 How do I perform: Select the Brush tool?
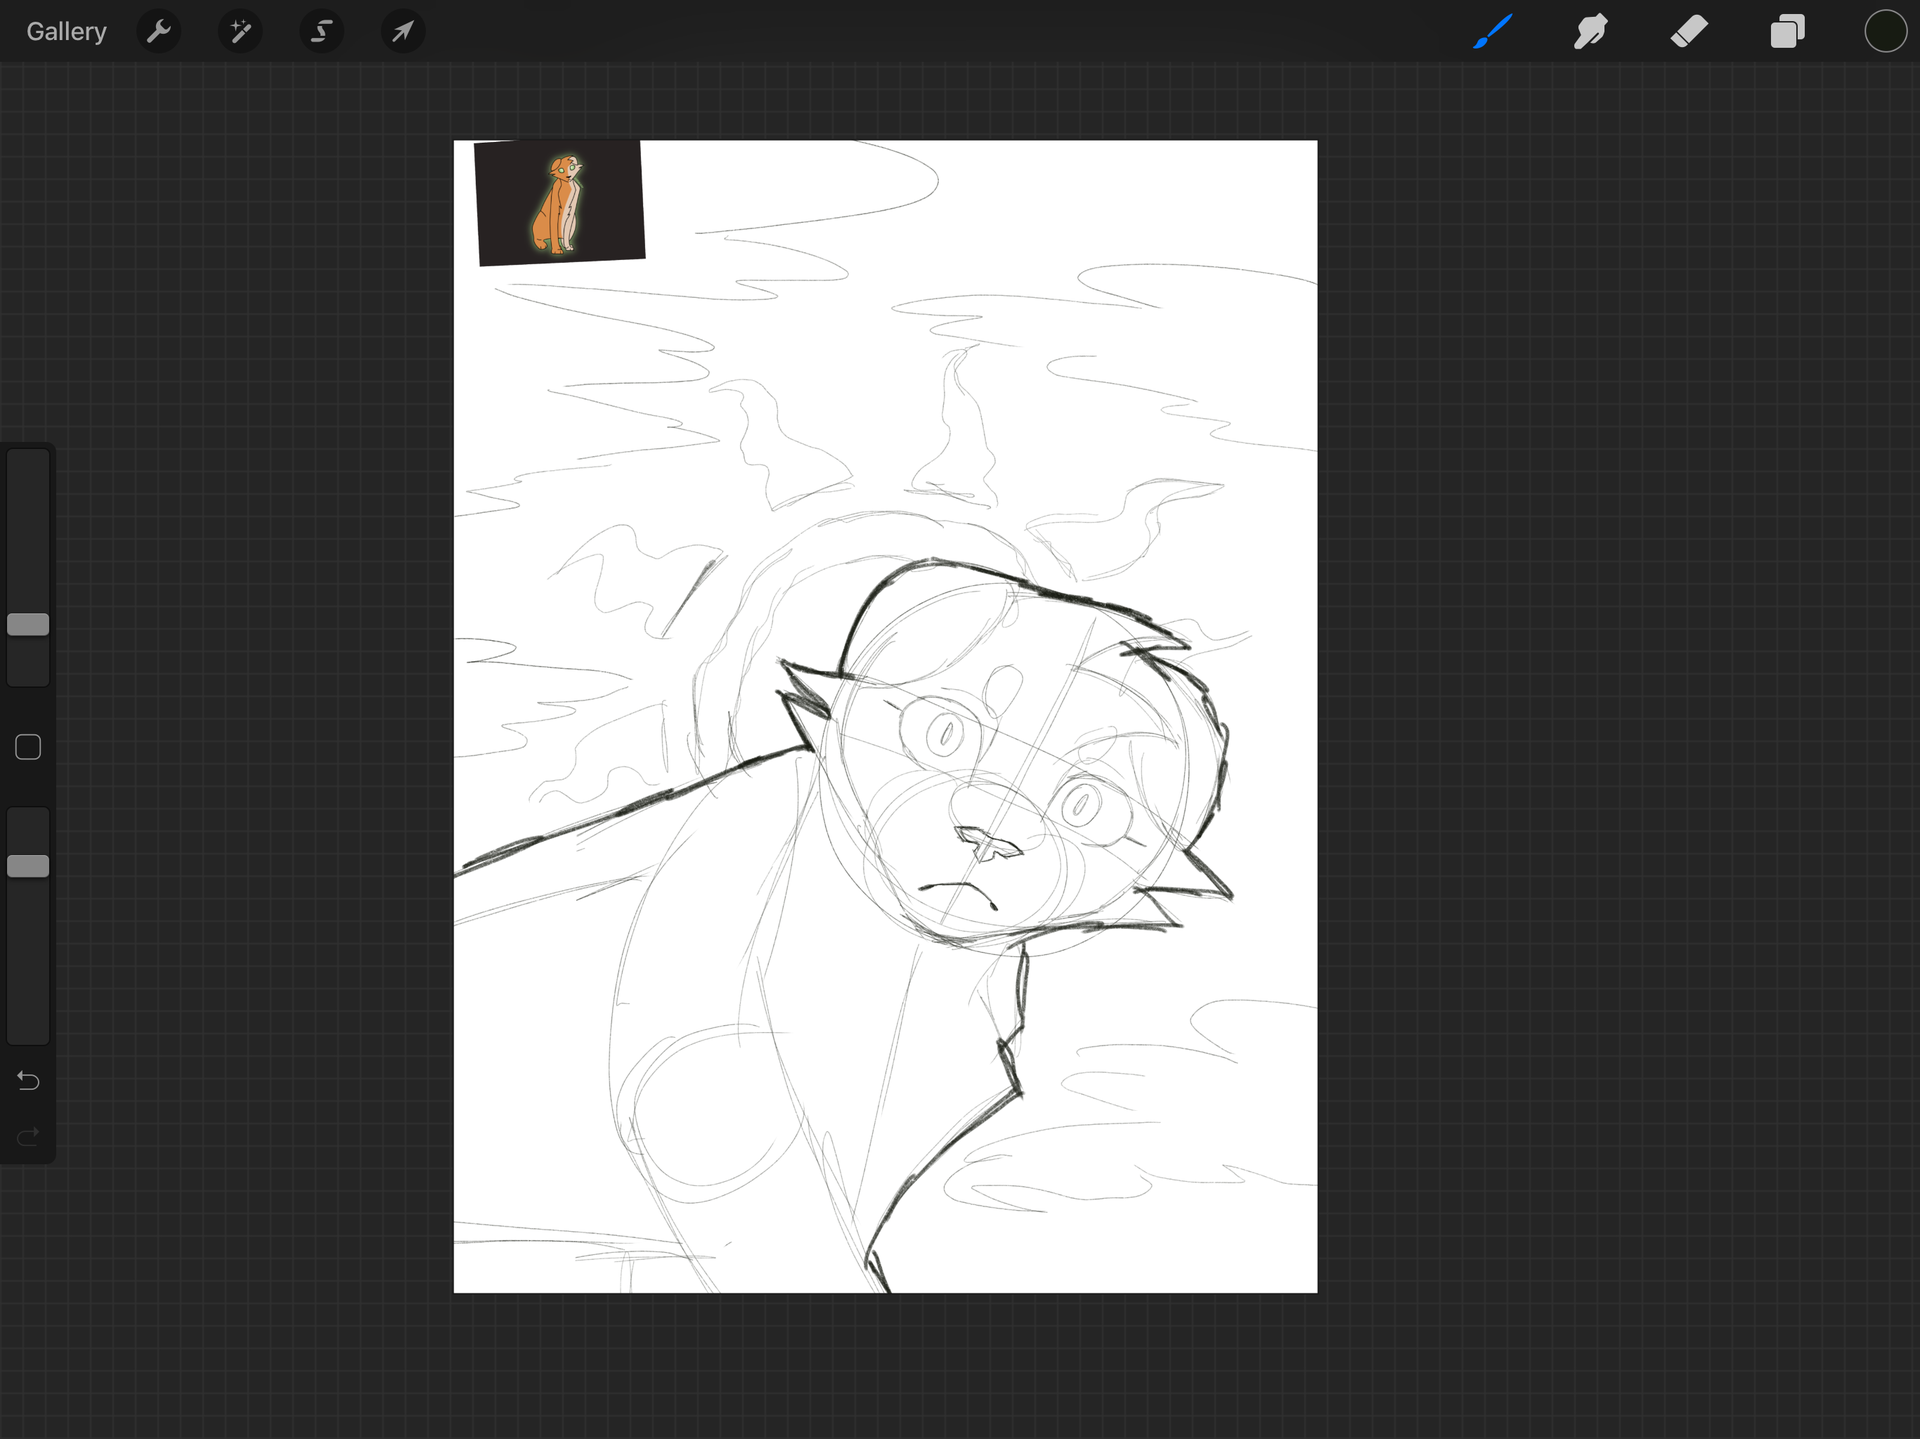click(1493, 32)
